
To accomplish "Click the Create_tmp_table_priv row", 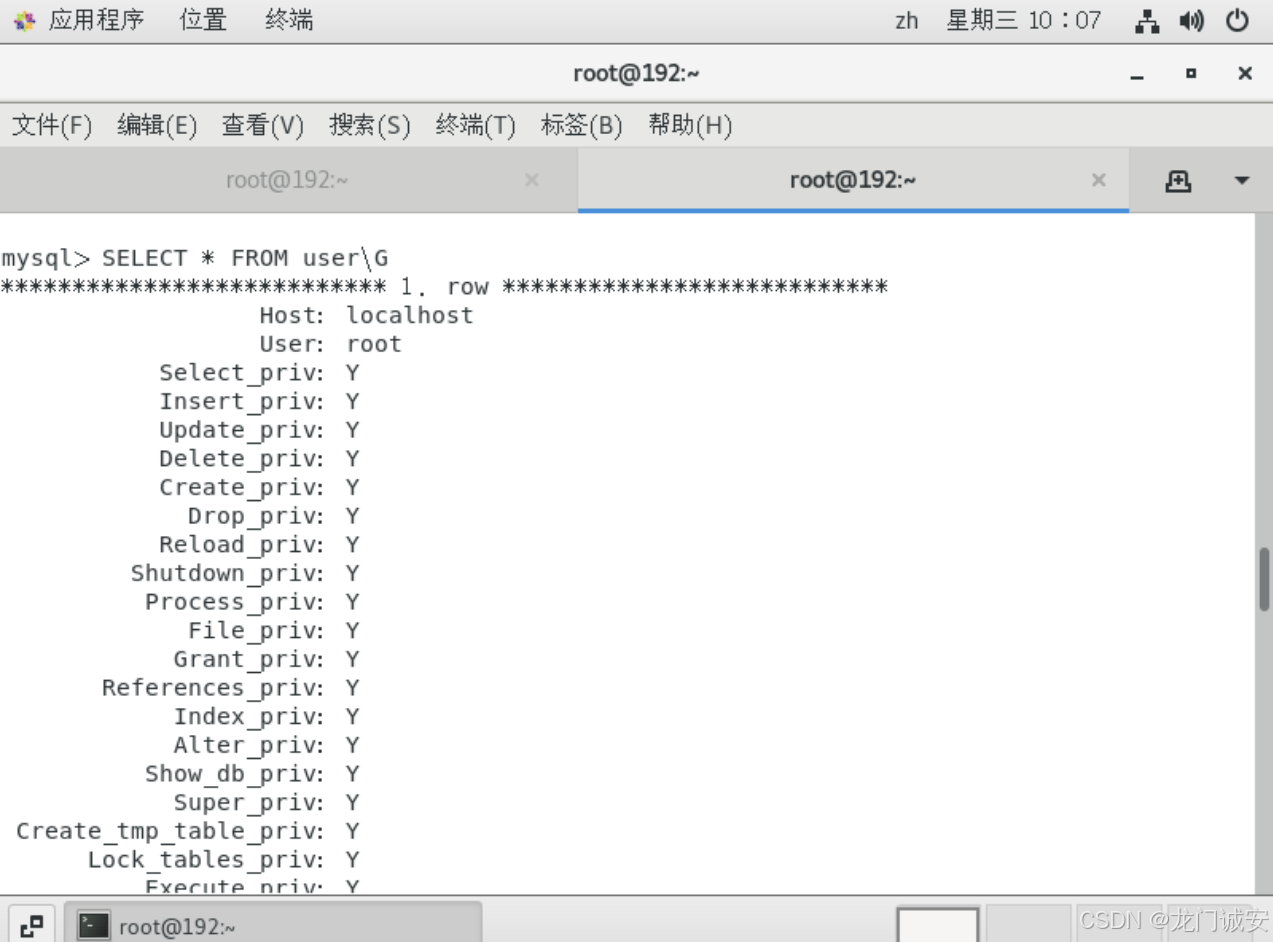I will point(187,831).
